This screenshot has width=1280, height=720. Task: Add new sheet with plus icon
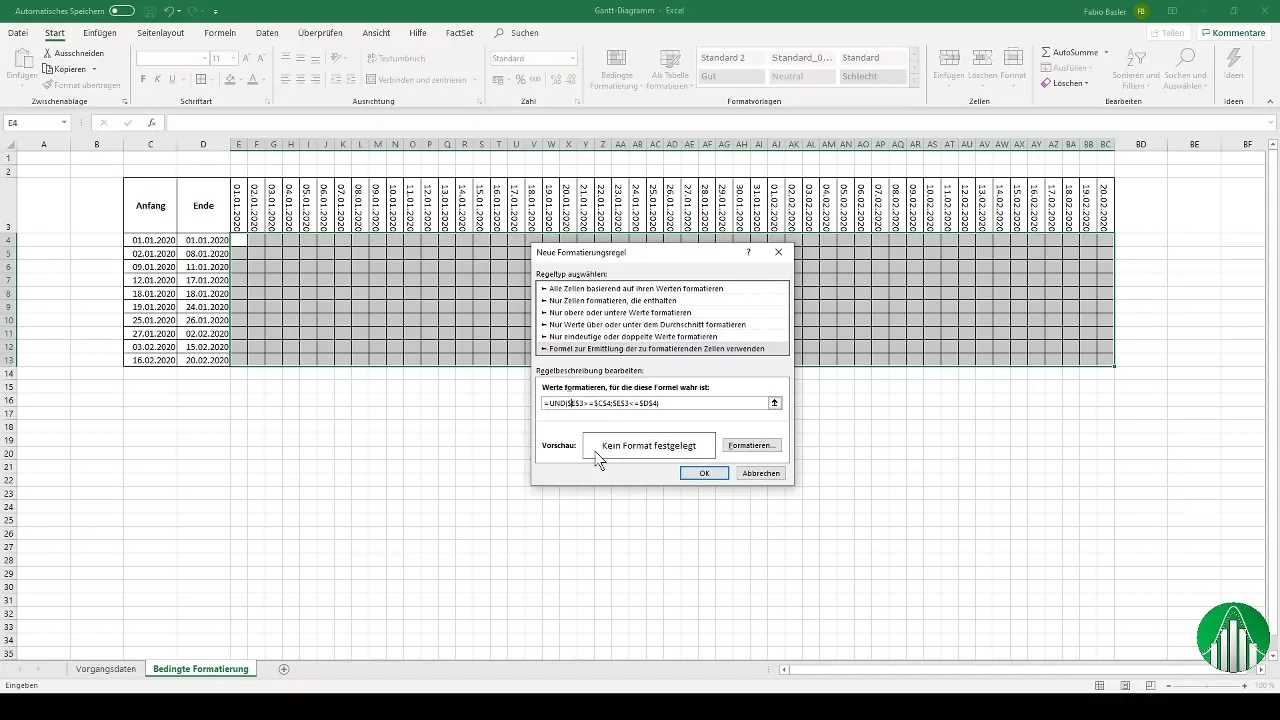[x=284, y=668]
